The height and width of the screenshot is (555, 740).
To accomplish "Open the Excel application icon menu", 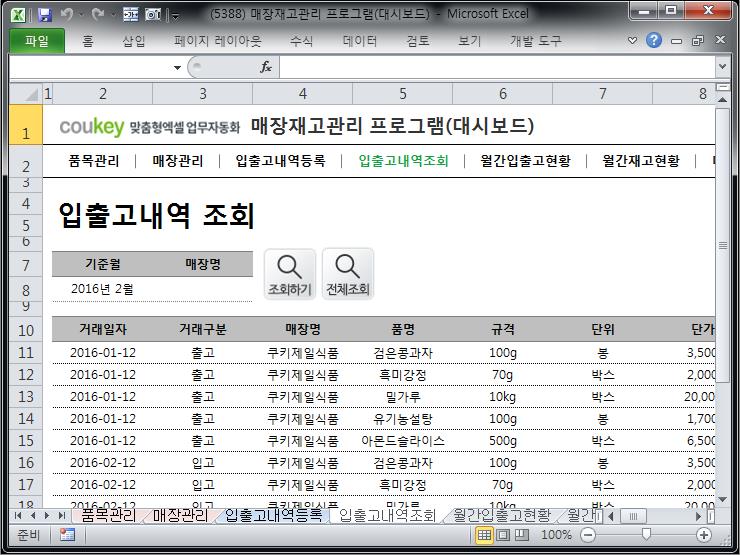I will click(x=18, y=15).
